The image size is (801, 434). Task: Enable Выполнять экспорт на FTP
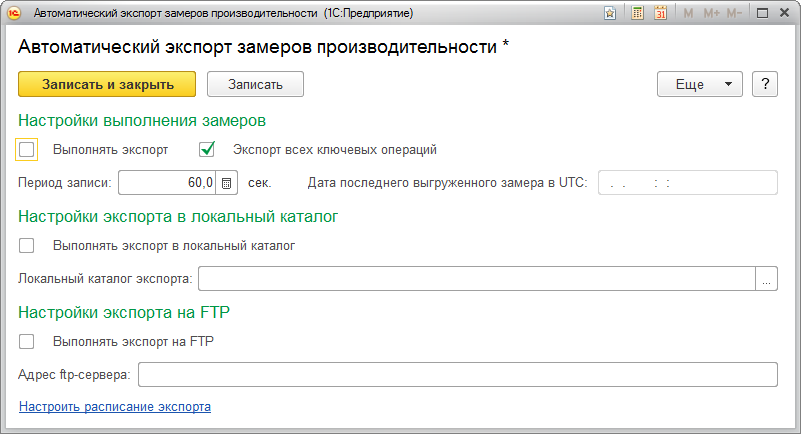tap(27, 341)
